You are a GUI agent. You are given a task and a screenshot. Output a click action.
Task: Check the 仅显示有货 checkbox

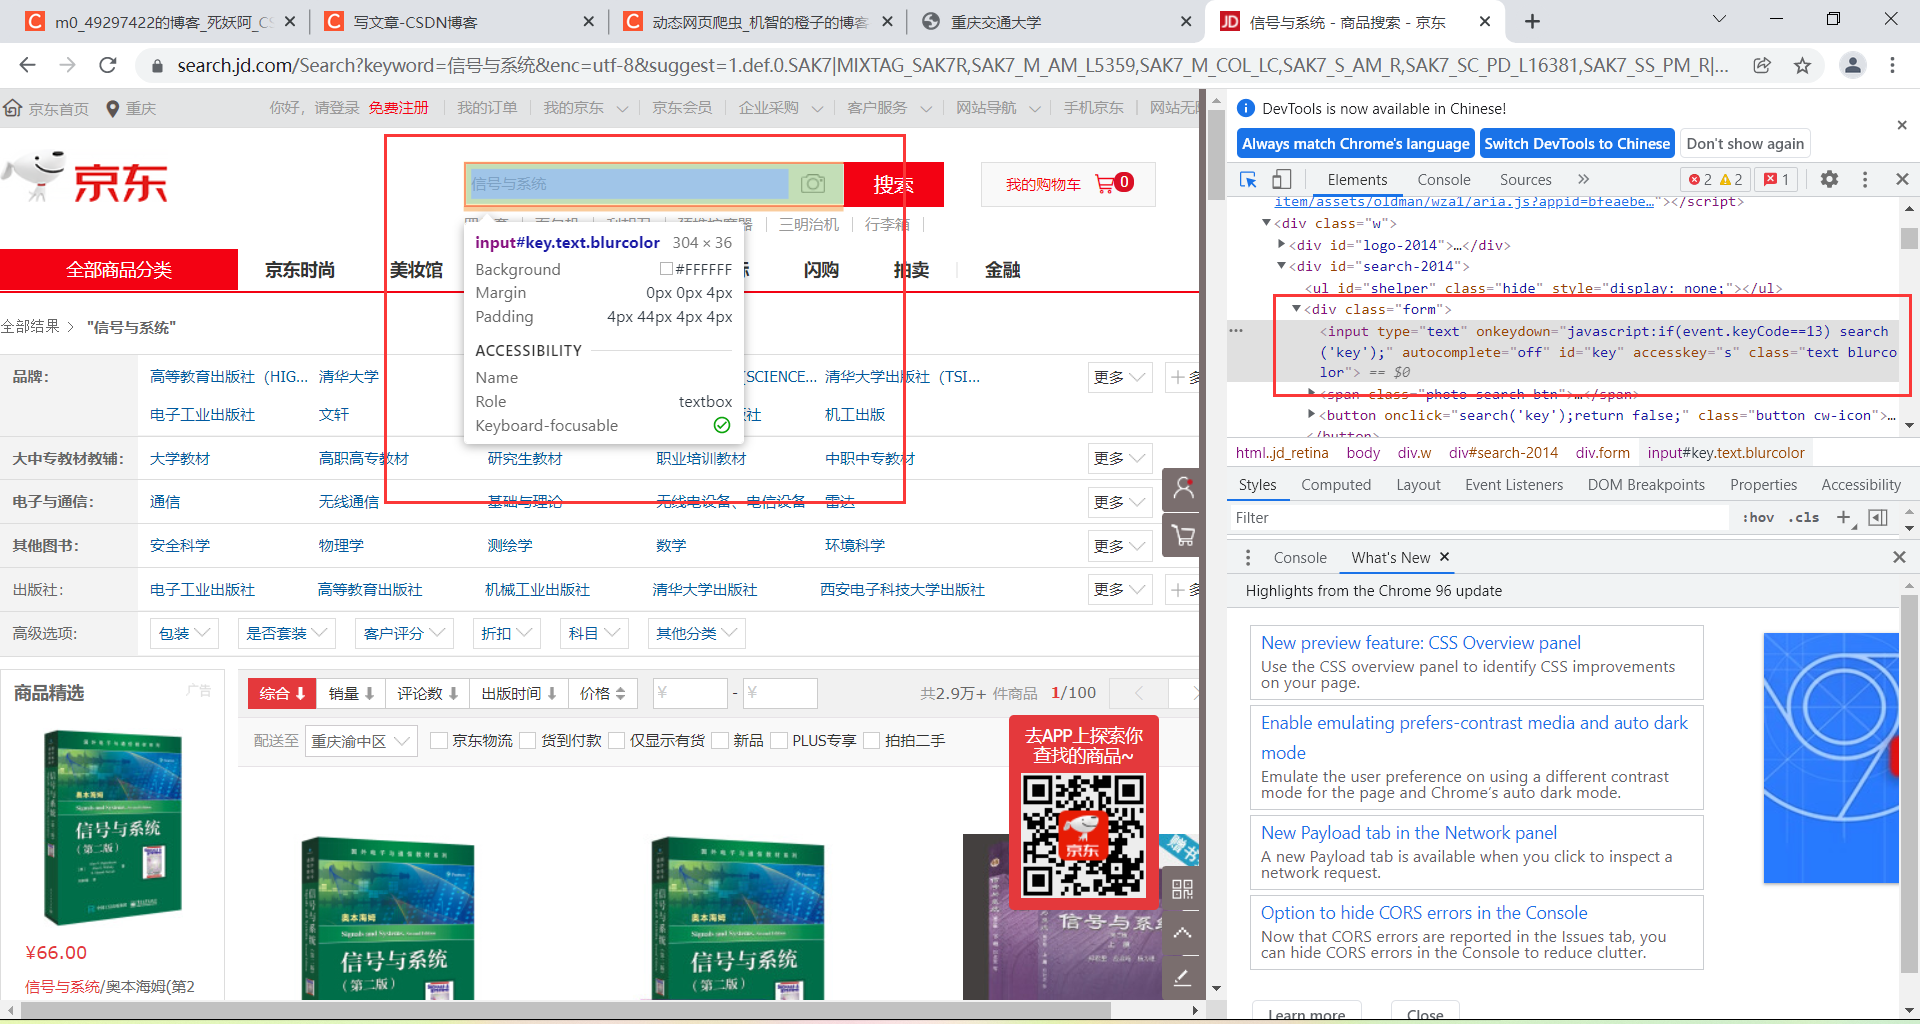[x=616, y=740]
